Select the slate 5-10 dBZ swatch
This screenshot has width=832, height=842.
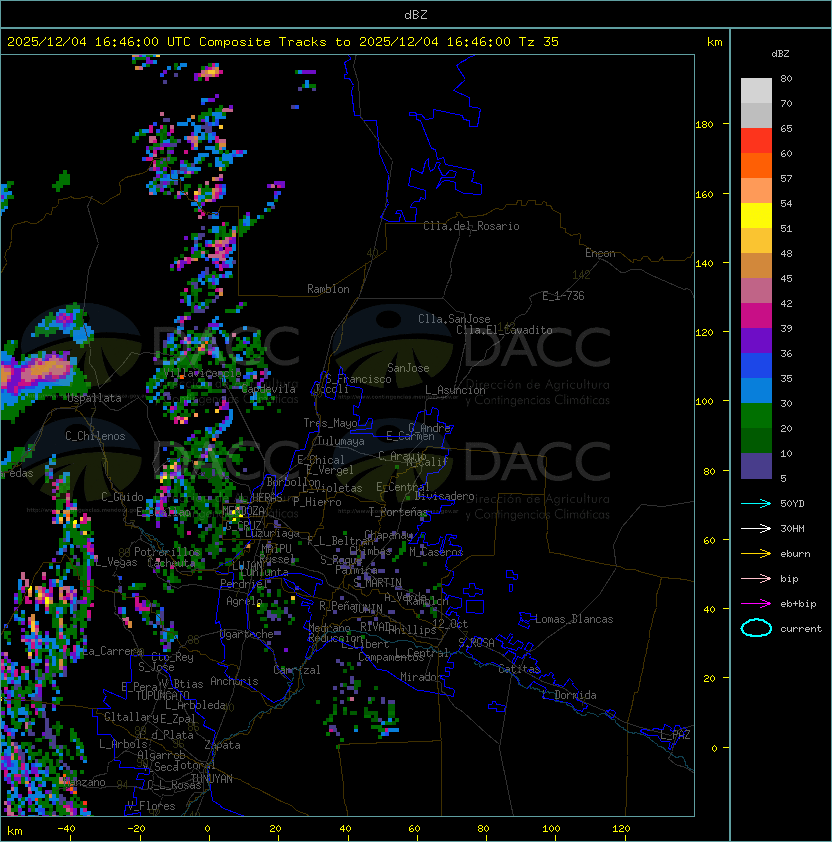click(x=756, y=466)
